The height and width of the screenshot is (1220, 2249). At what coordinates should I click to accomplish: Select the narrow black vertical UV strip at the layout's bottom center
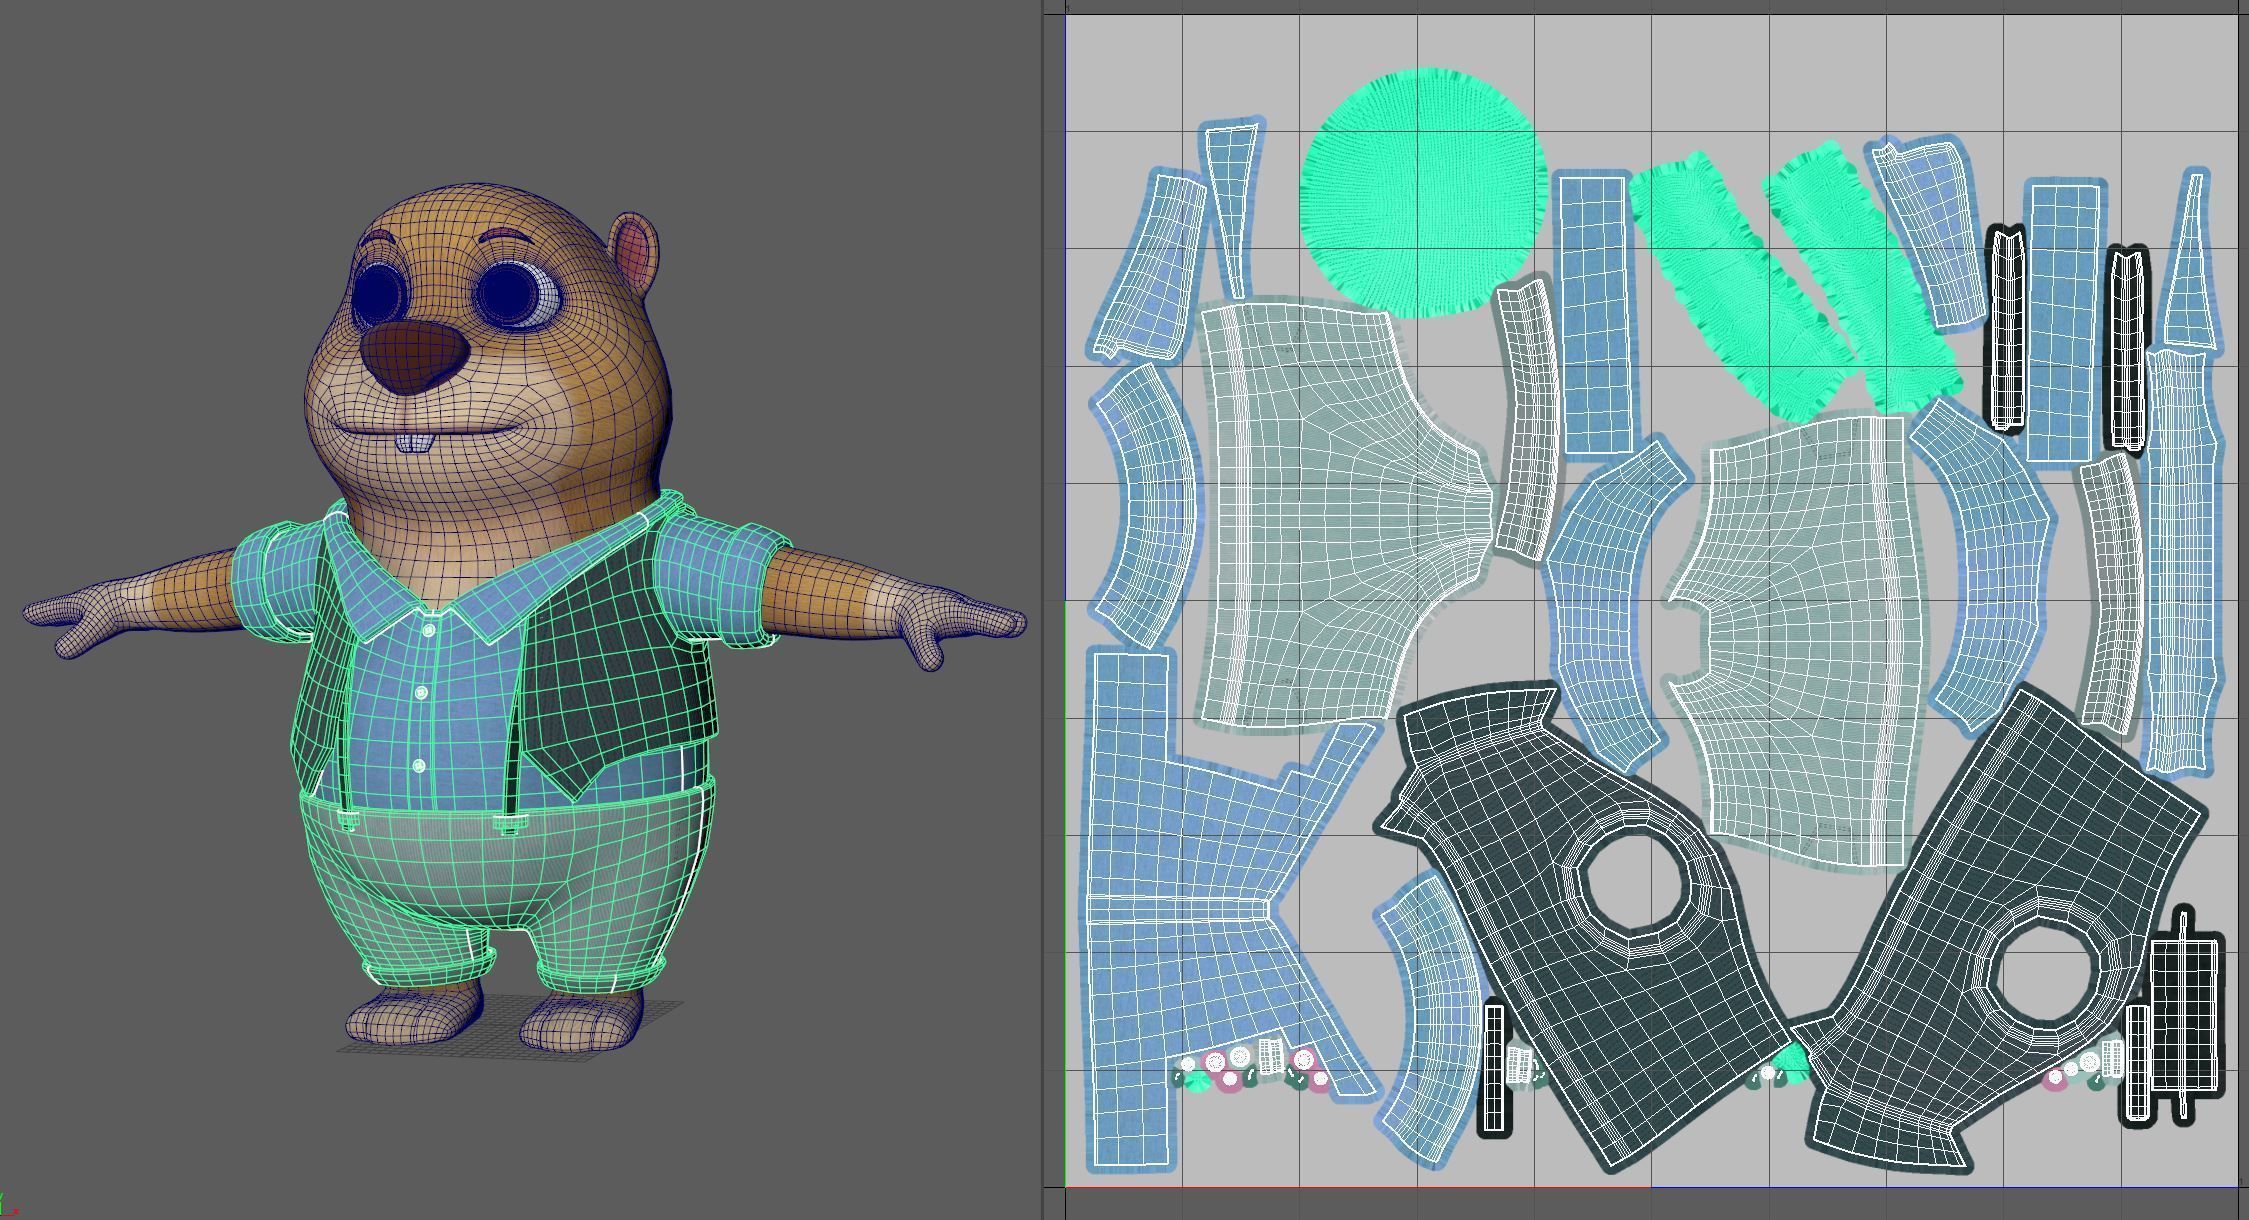pos(1495,1068)
